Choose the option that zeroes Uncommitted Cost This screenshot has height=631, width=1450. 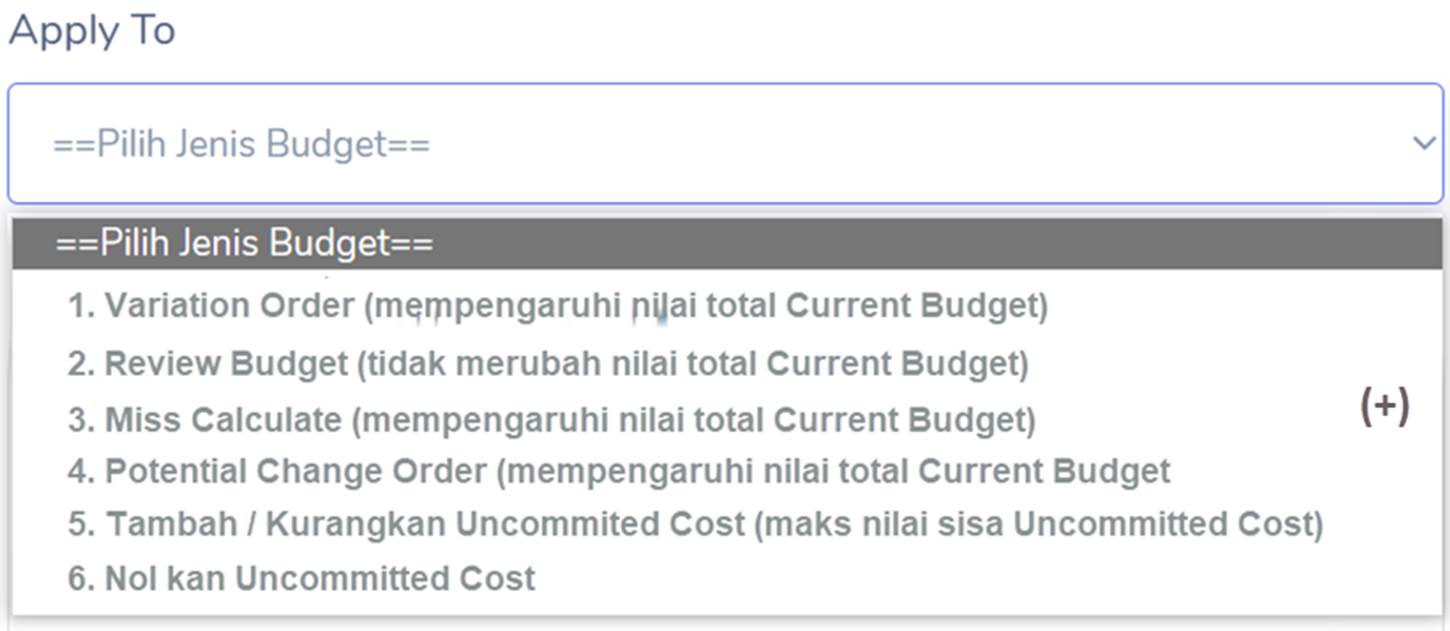coord(301,578)
